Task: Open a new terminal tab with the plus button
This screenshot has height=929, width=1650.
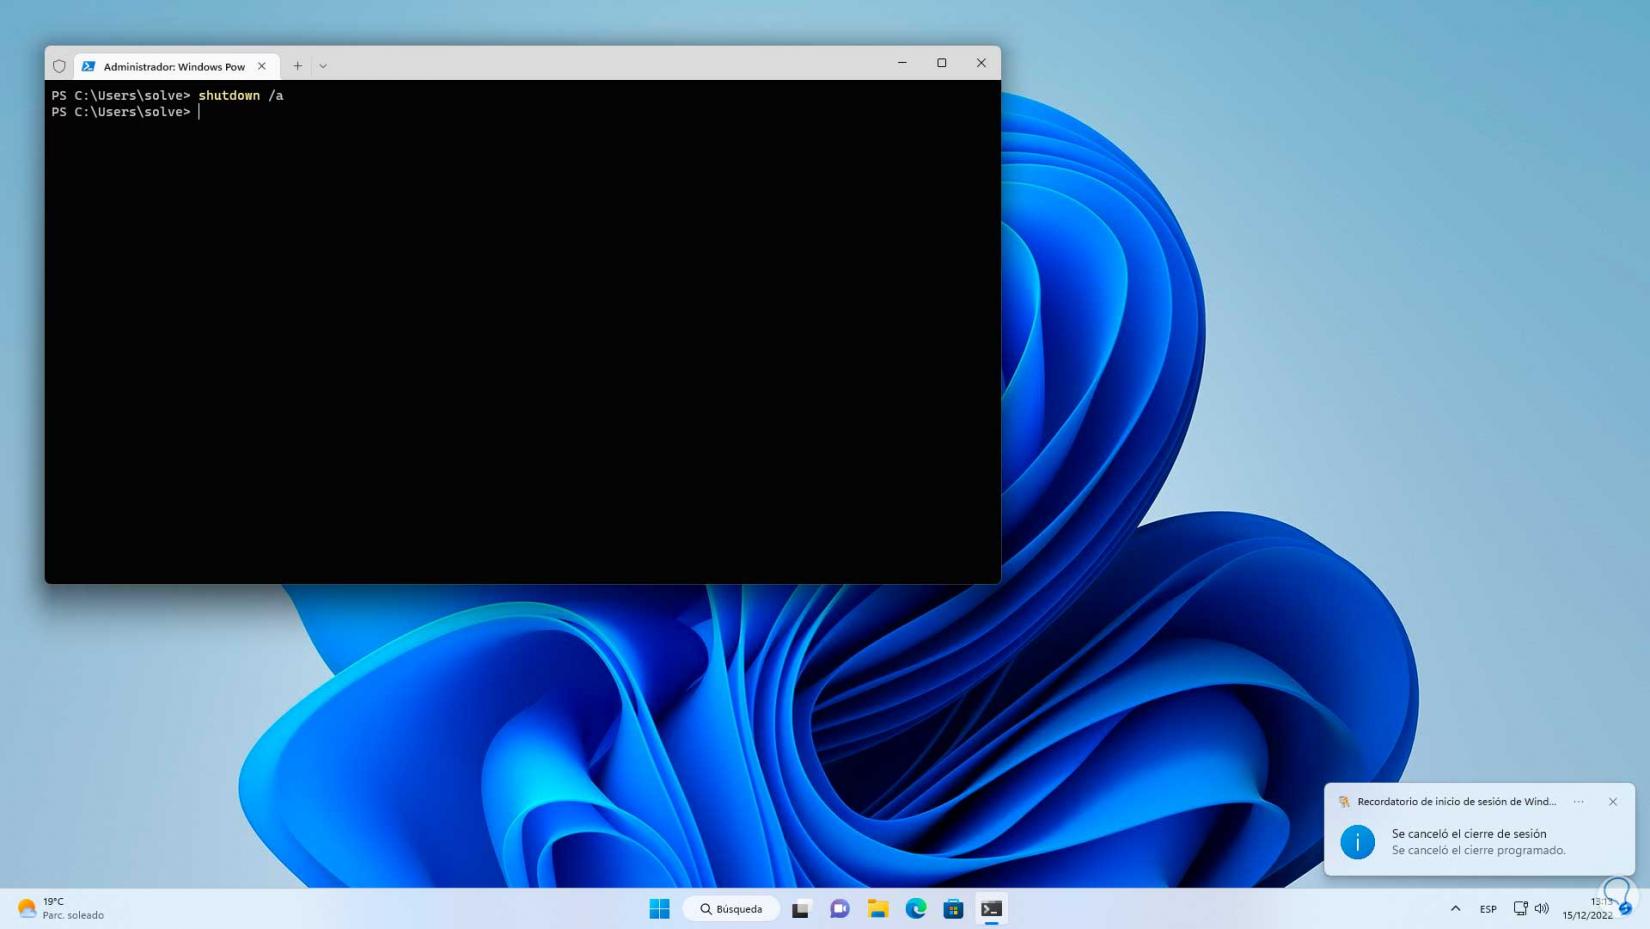Action: pos(297,66)
